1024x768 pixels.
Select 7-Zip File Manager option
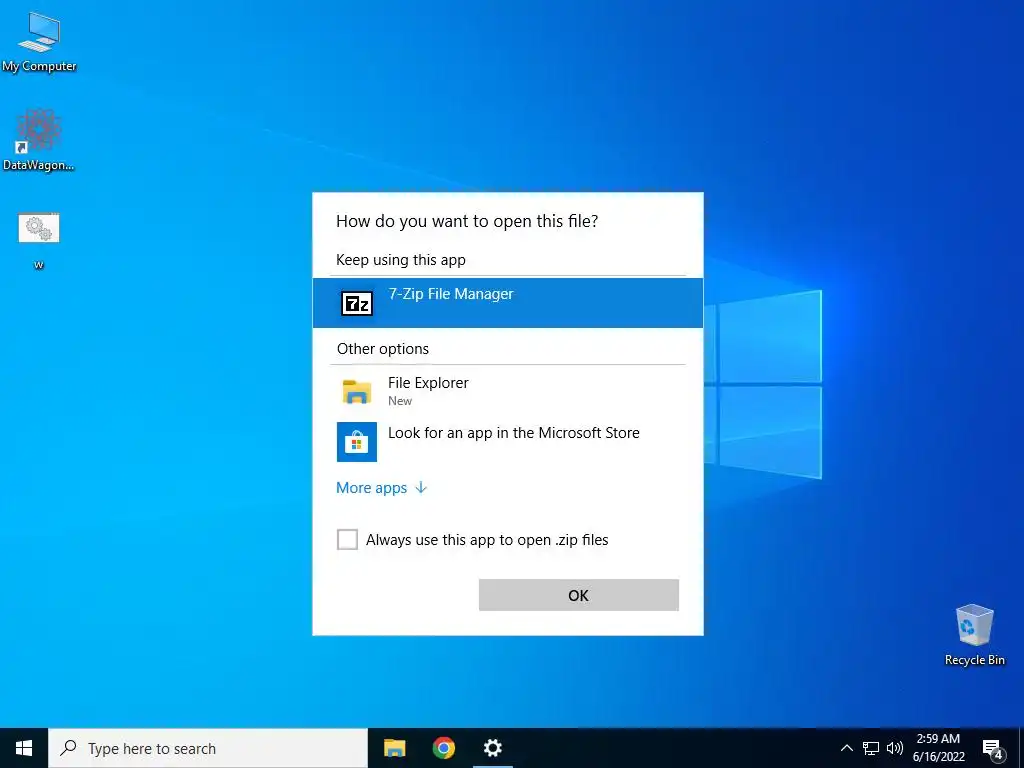tap(507, 303)
